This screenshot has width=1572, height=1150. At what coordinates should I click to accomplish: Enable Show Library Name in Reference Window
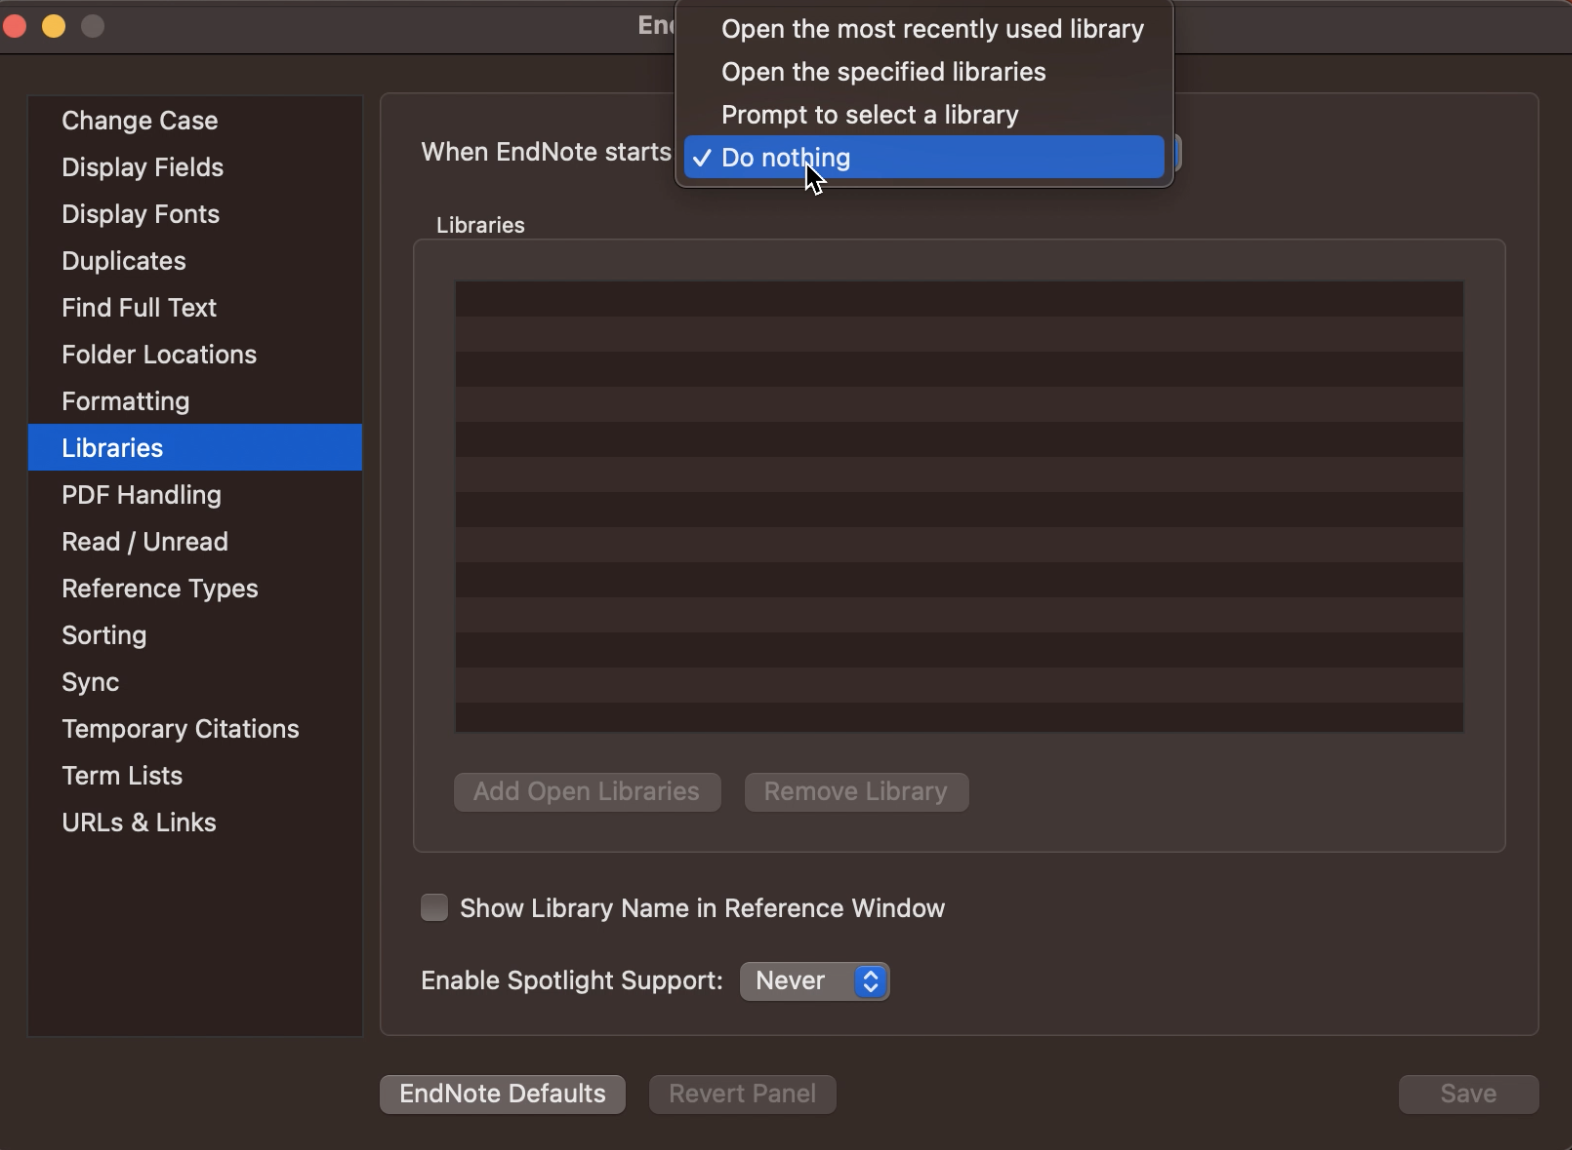pos(434,908)
